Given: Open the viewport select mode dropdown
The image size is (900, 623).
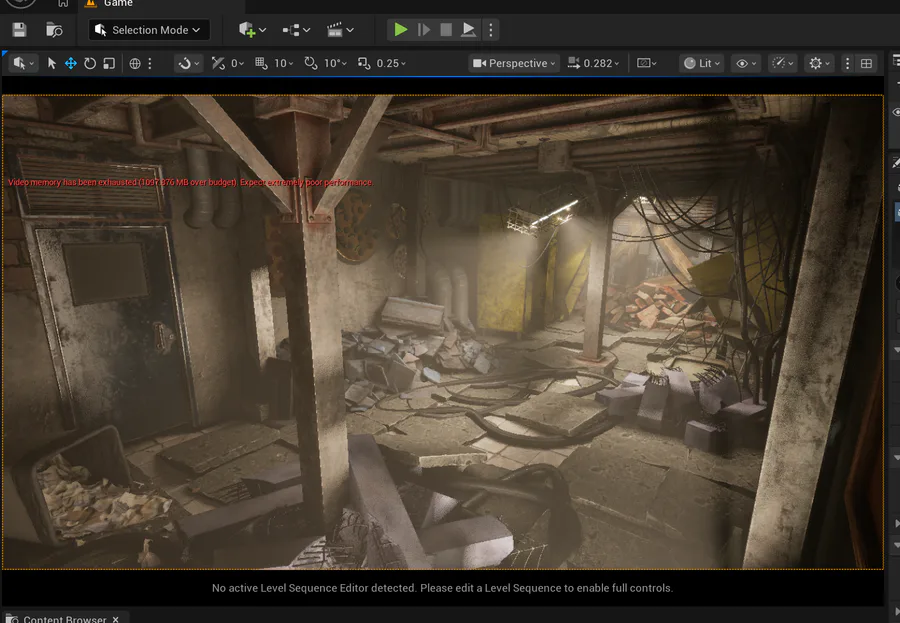Looking at the screenshot, I should tap(23, 63).
